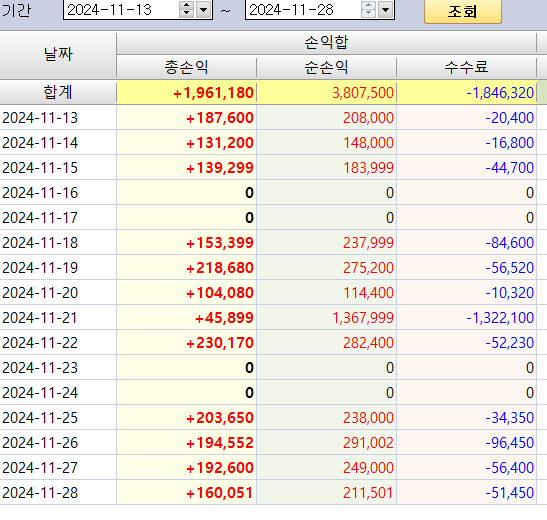Select gross profit +218,680 cell
This screenshot has width=547, height=520.
tap(187, 267)
